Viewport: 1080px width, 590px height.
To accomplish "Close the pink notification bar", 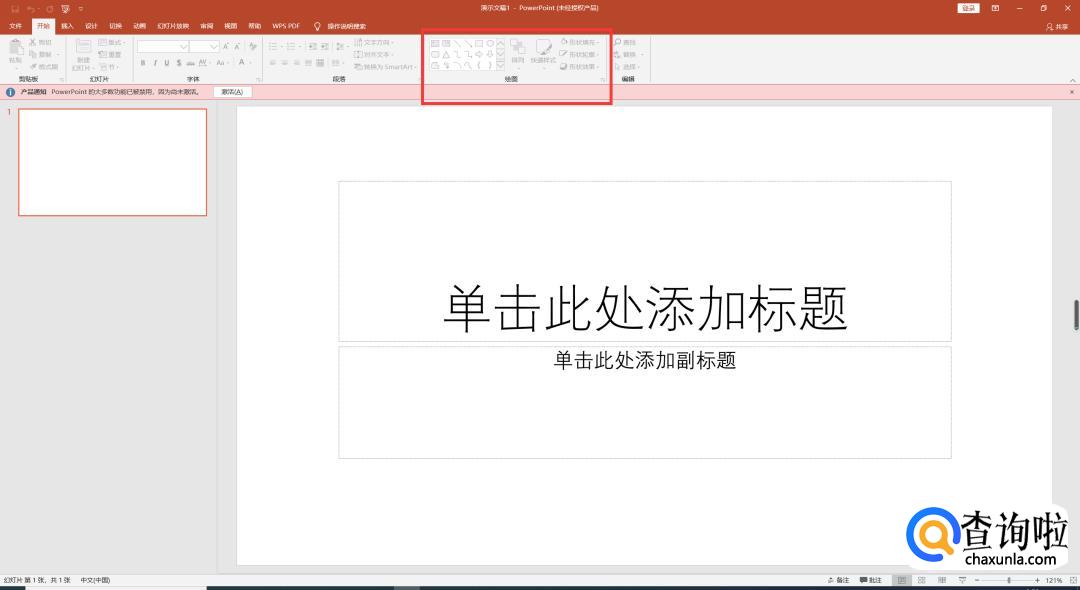I will (x=1072, y=92).
